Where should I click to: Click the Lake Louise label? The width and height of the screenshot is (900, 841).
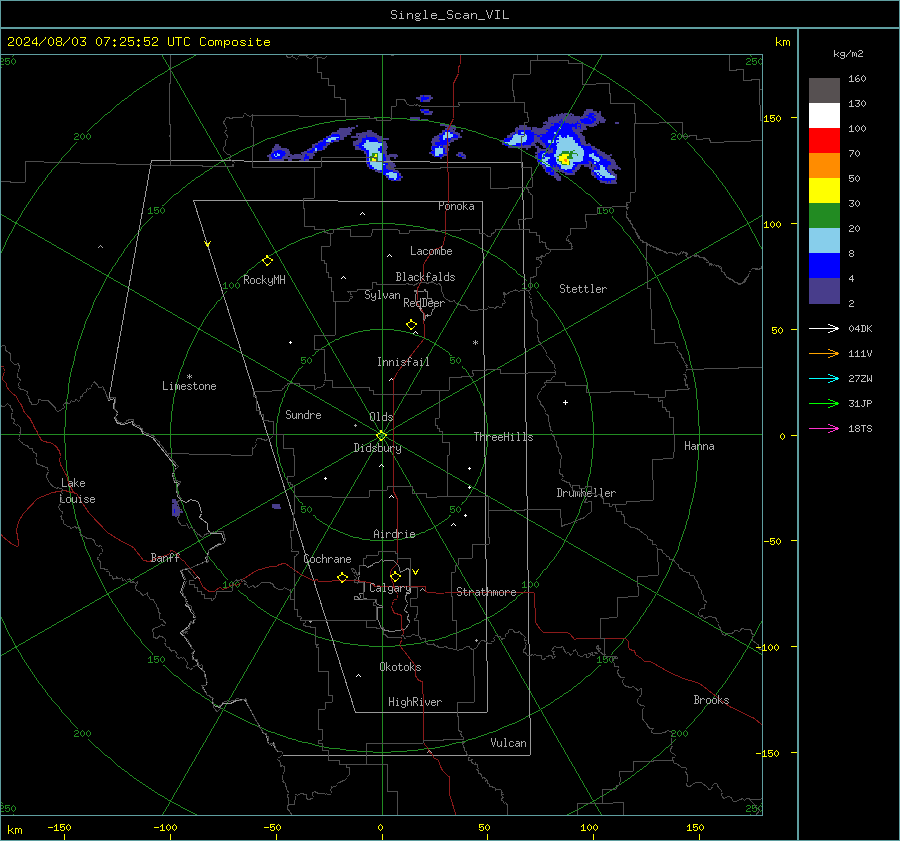point(77,491)
